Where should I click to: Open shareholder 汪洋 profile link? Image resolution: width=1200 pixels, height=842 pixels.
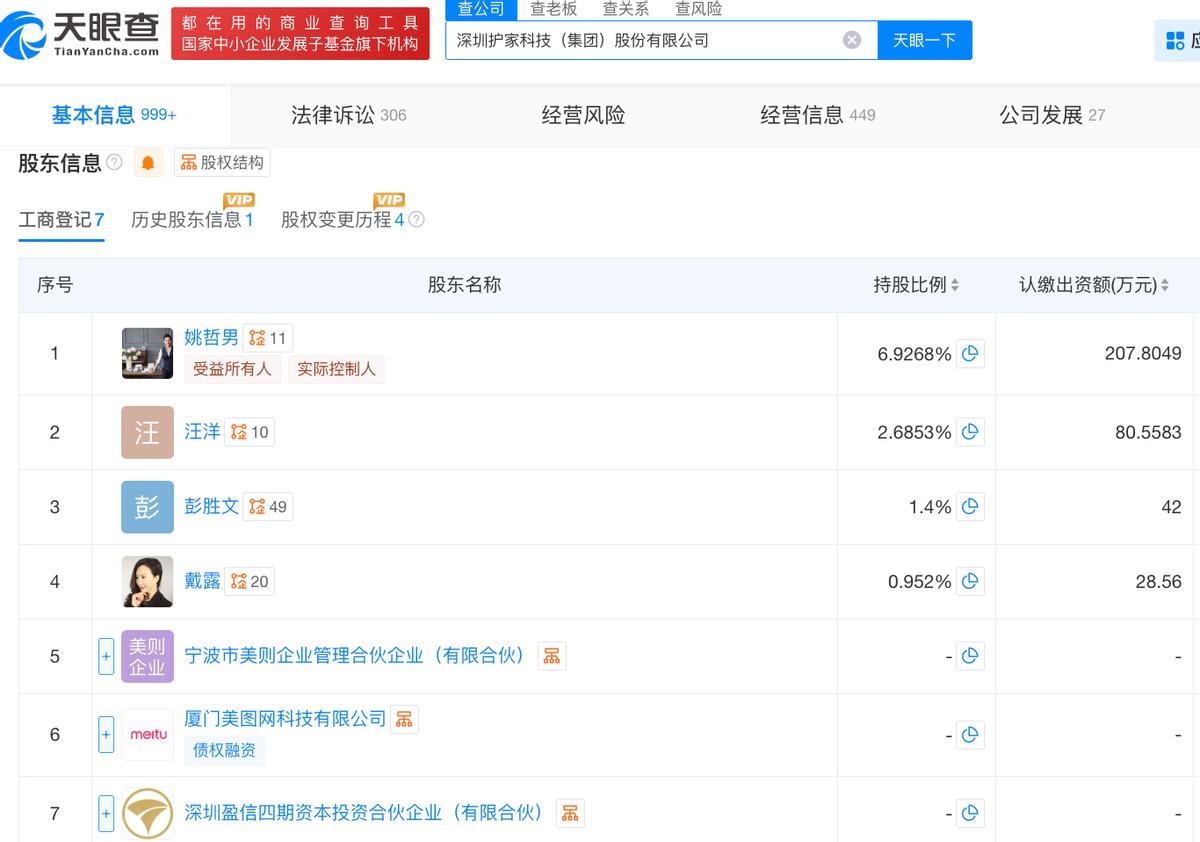click(x=202, y=431)
